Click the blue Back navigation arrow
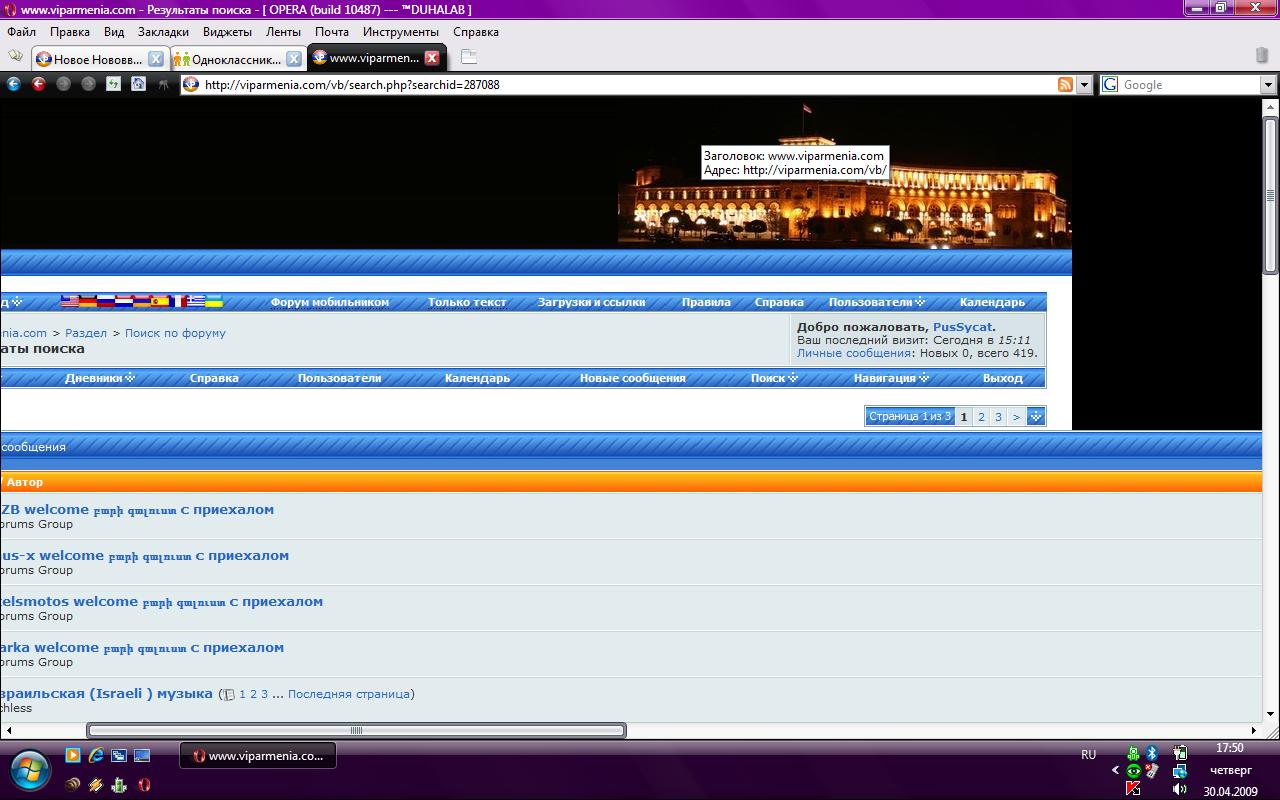 14,85
